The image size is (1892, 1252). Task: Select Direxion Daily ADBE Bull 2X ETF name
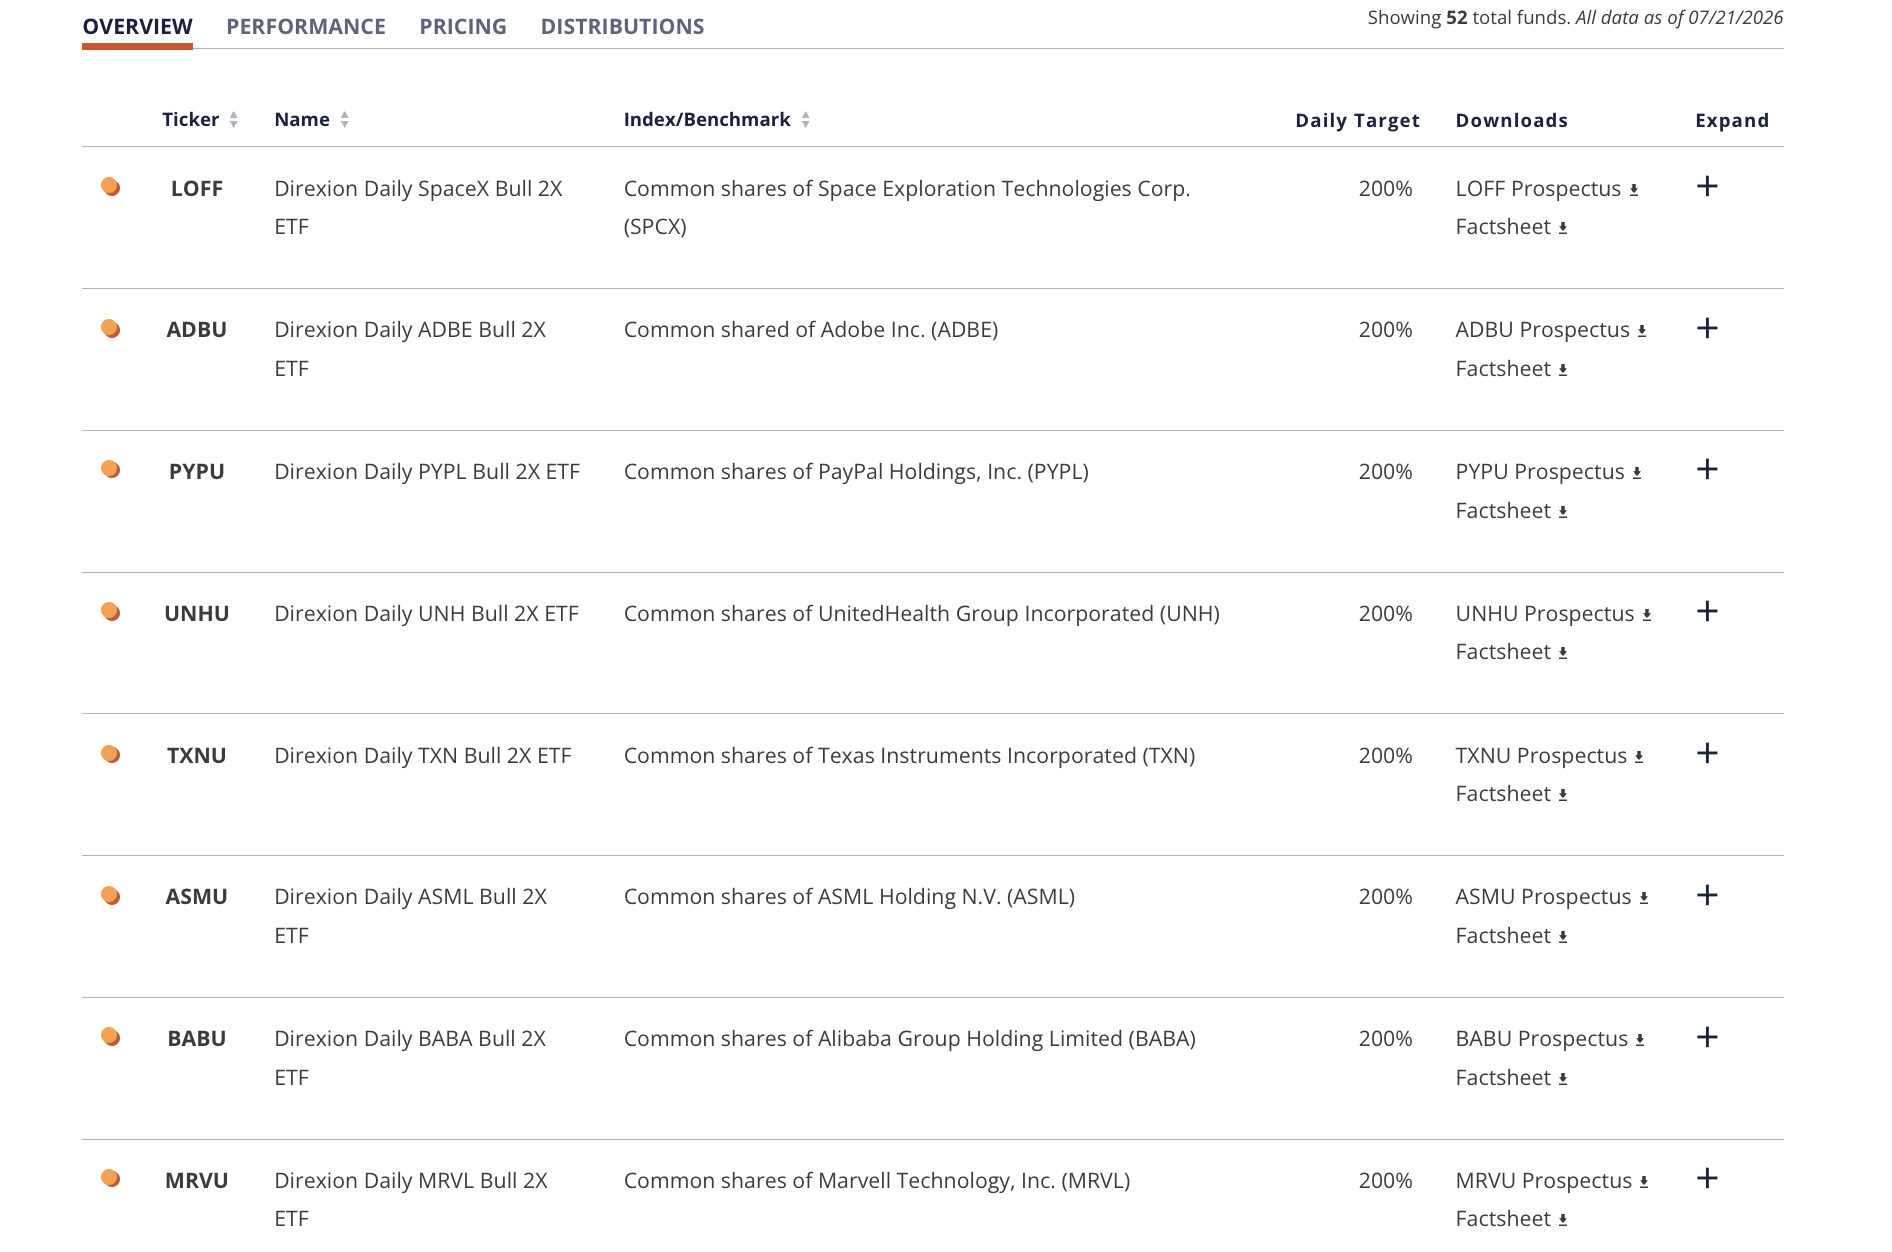[x=410, y=349]
